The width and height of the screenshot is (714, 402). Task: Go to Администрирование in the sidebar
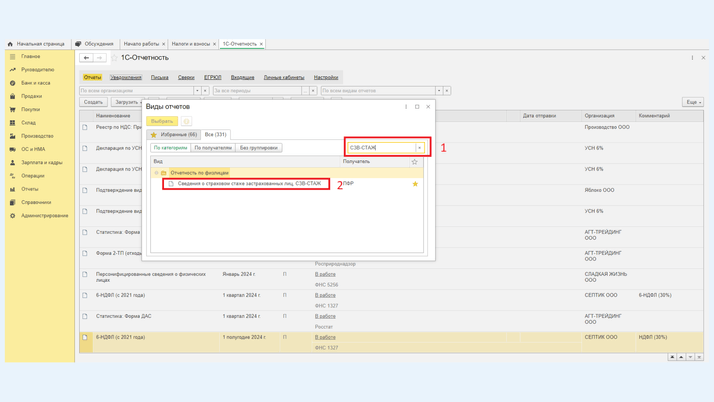coord(44,215)
